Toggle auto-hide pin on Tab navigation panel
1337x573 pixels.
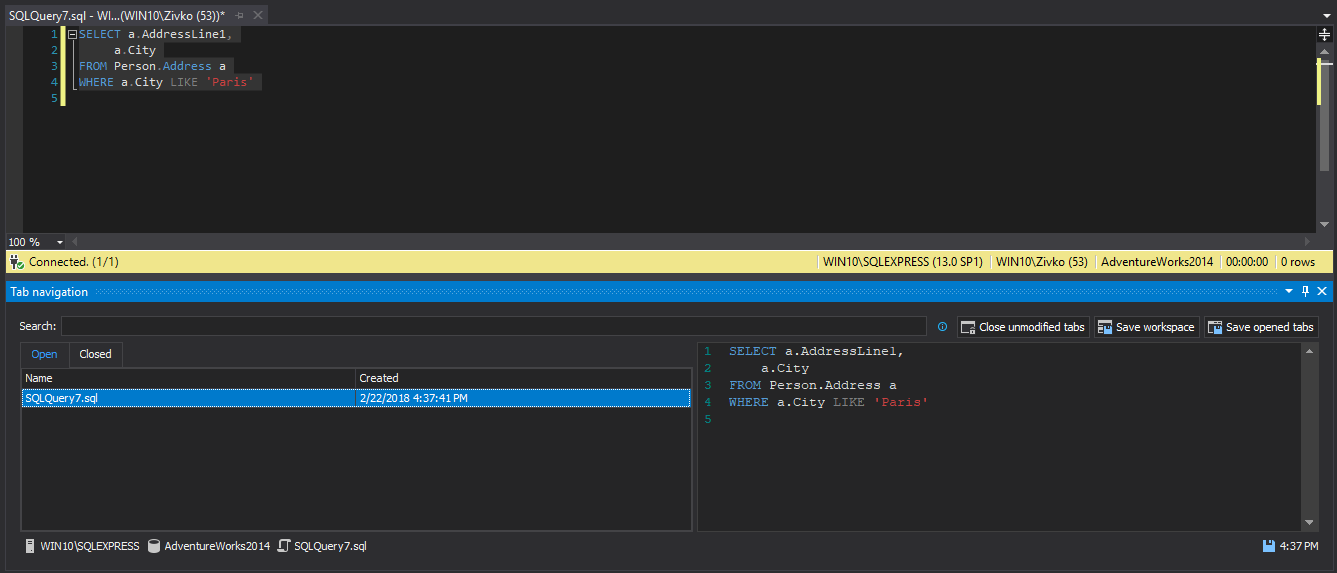(x=1305, y=292)
